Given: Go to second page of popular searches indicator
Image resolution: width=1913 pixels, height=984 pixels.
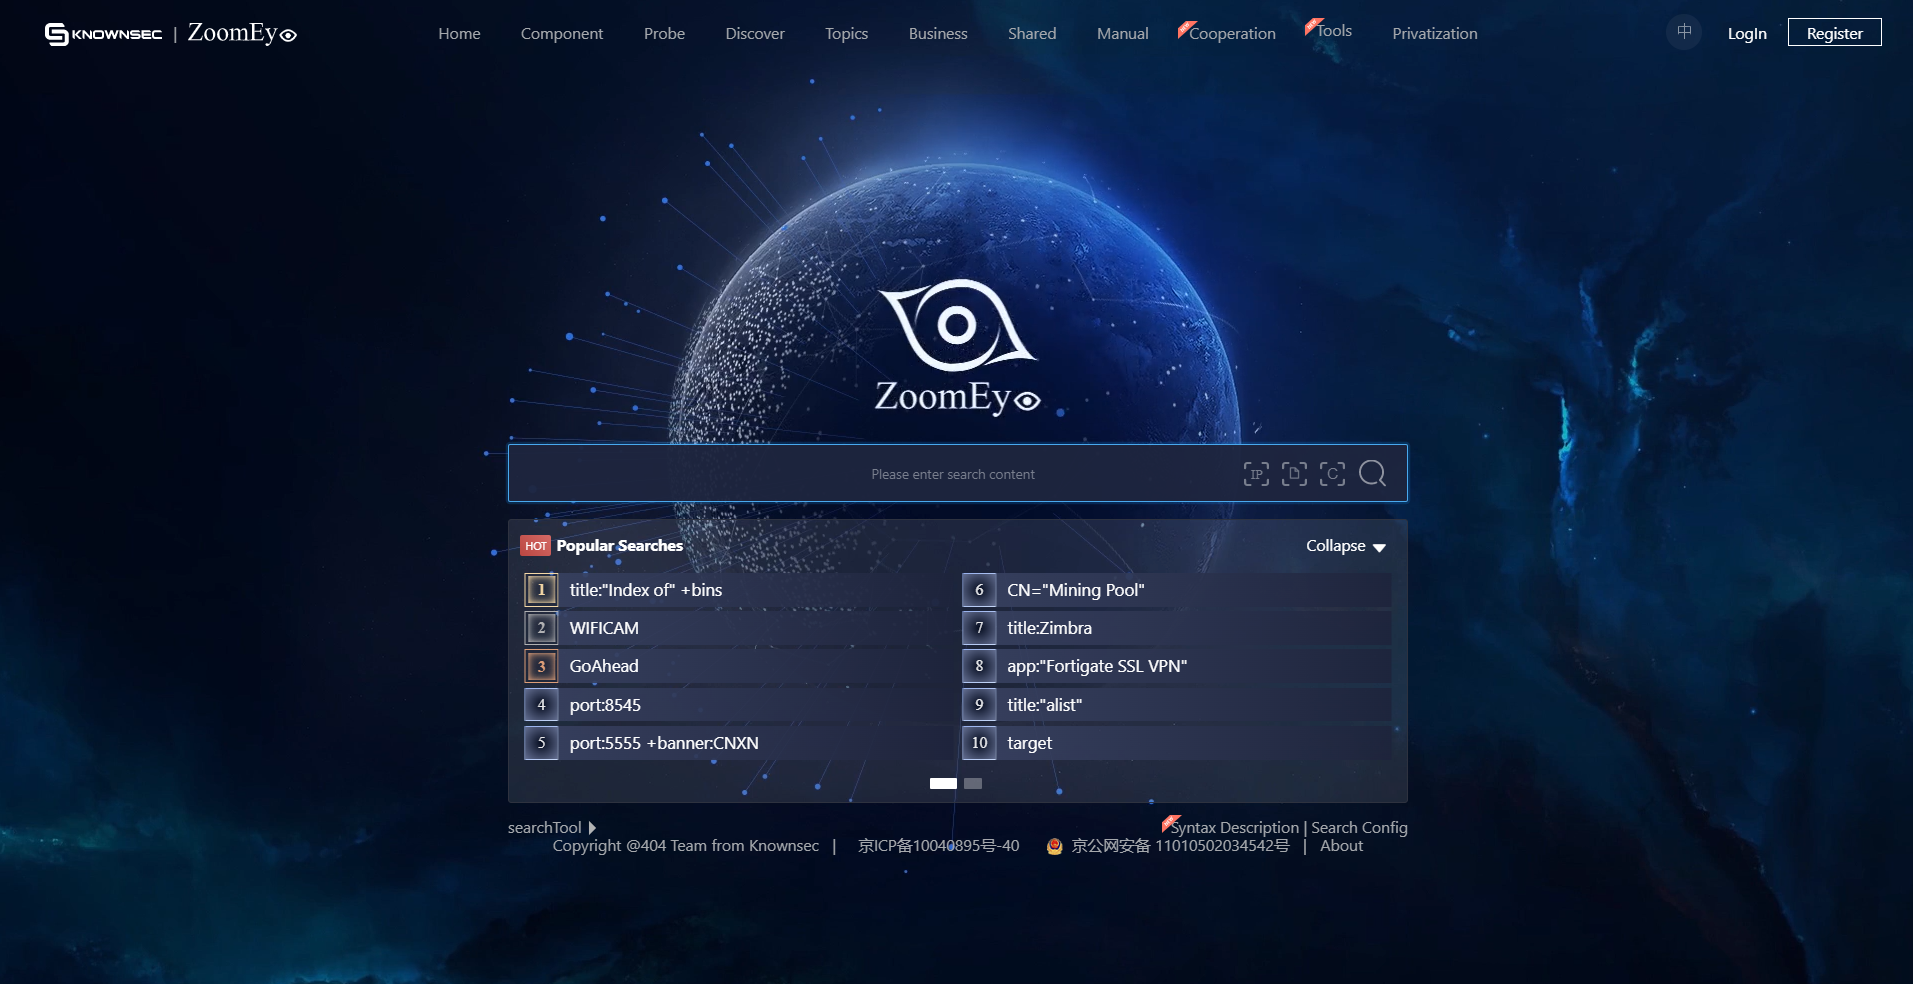Looking at the screenshot, I should coord(973,784).
